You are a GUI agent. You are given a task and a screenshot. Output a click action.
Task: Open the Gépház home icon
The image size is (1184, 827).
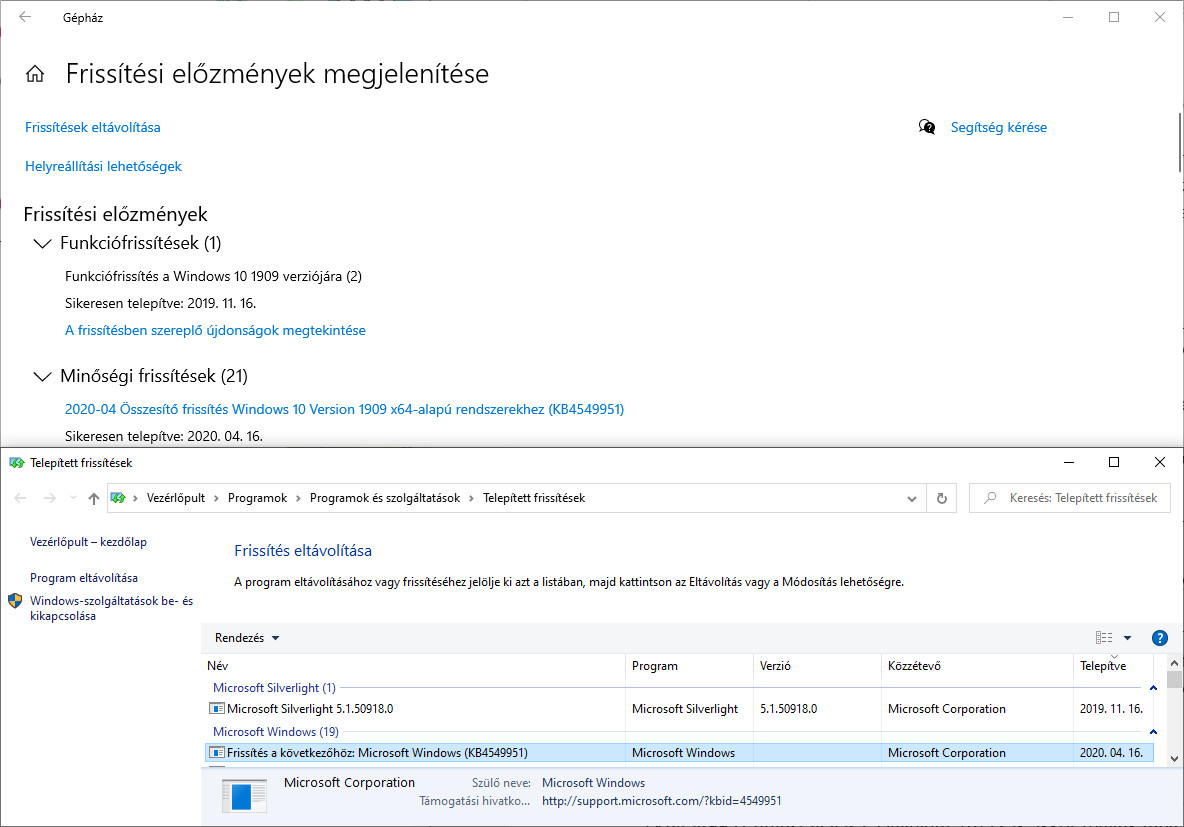[x=35, y=73]
